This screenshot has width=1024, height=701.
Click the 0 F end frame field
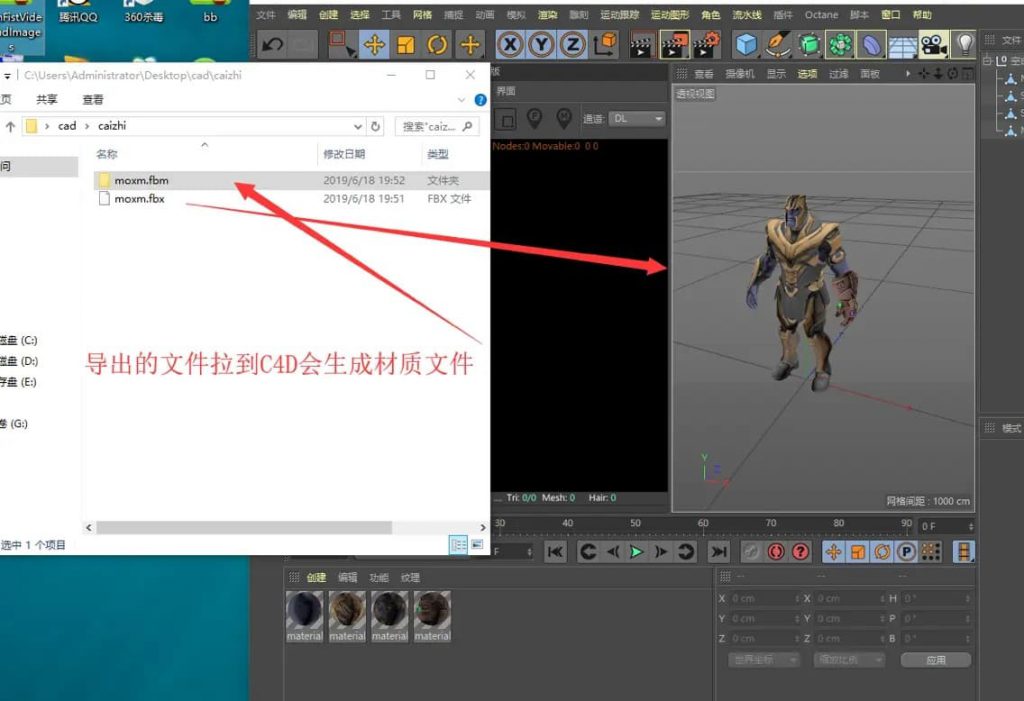coord(946,526)
